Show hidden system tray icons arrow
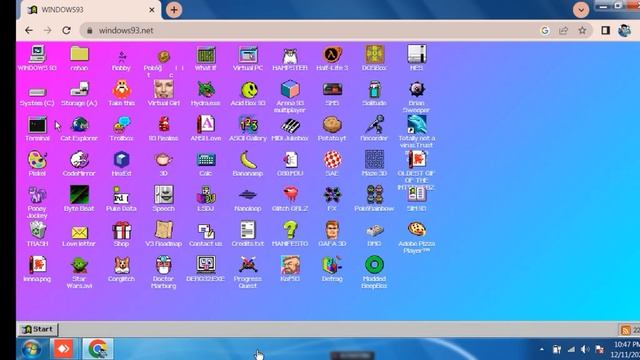Viewport: 640px width, 360px height. pos(542,349)
